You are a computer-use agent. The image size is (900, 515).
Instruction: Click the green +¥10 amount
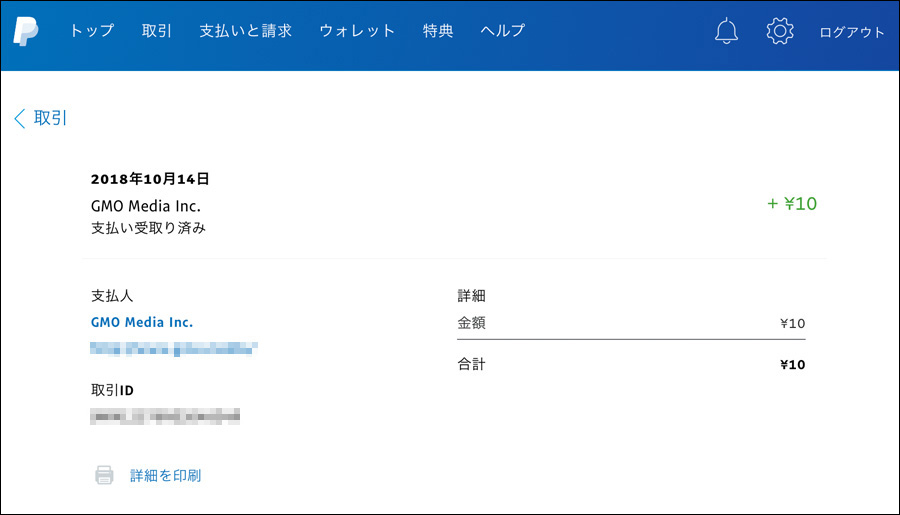(792, 204)
